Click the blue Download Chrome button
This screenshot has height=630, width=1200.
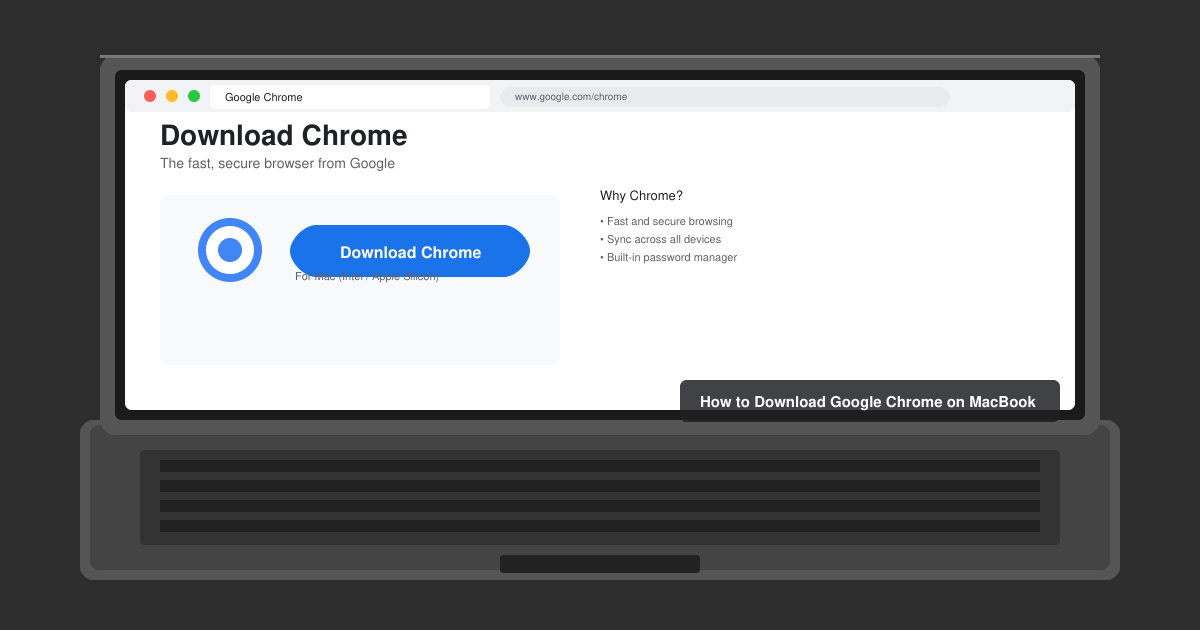coord(410,251)
